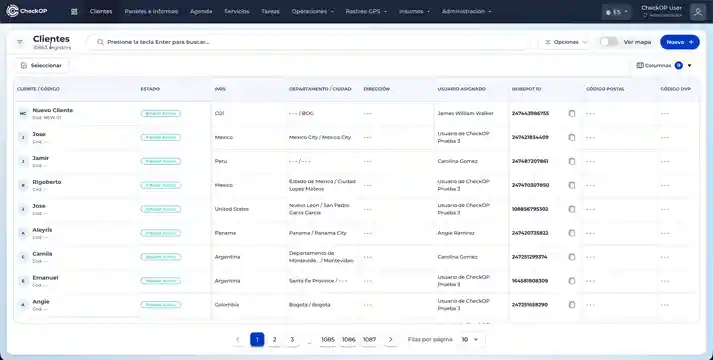Expand the Insumos menu
Image resolution: width=713 pixels, height=360 pixels.
pyautogui.click(x=414, y=11)
